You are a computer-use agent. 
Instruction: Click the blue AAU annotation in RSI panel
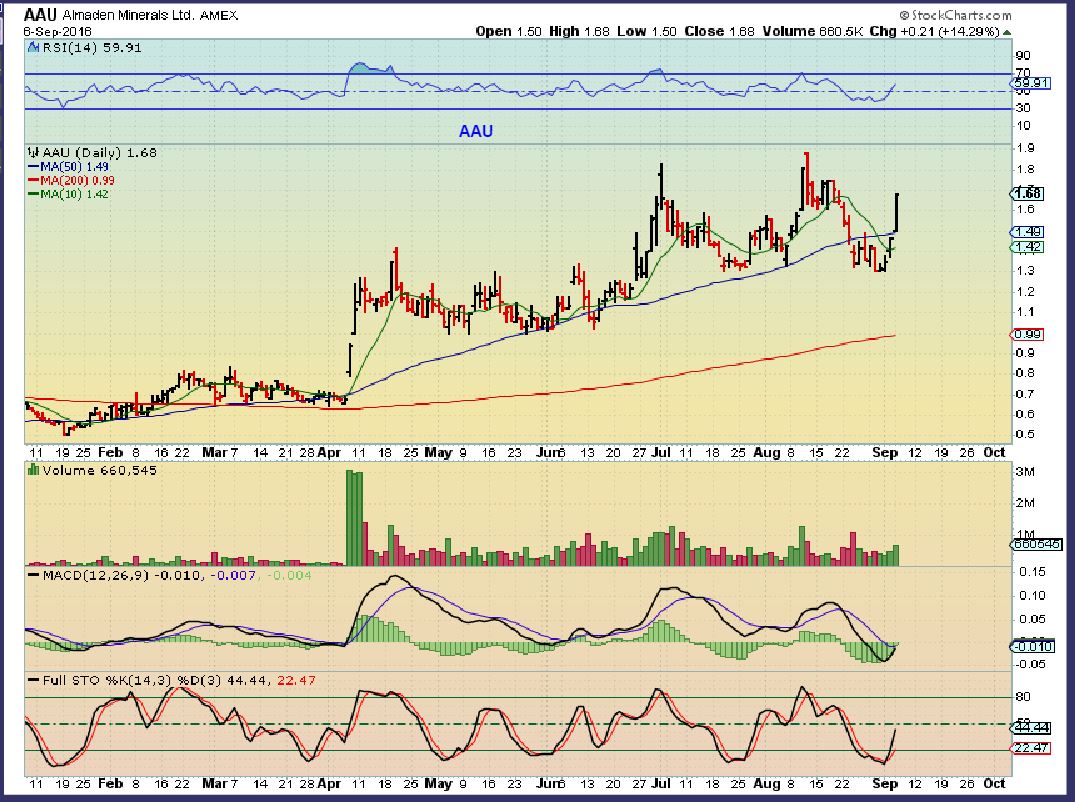476,131
